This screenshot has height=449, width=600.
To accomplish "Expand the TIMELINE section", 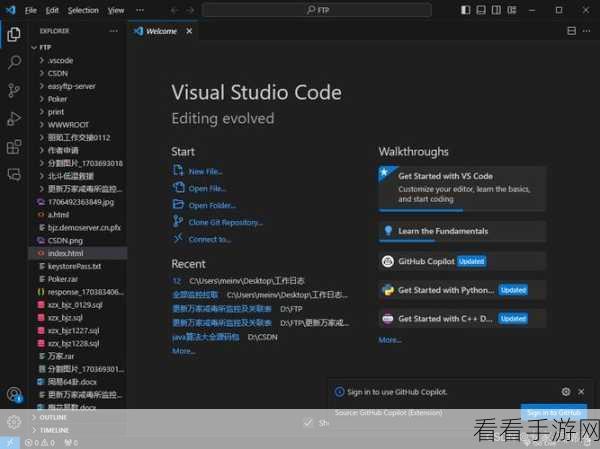I will [78, 430].
